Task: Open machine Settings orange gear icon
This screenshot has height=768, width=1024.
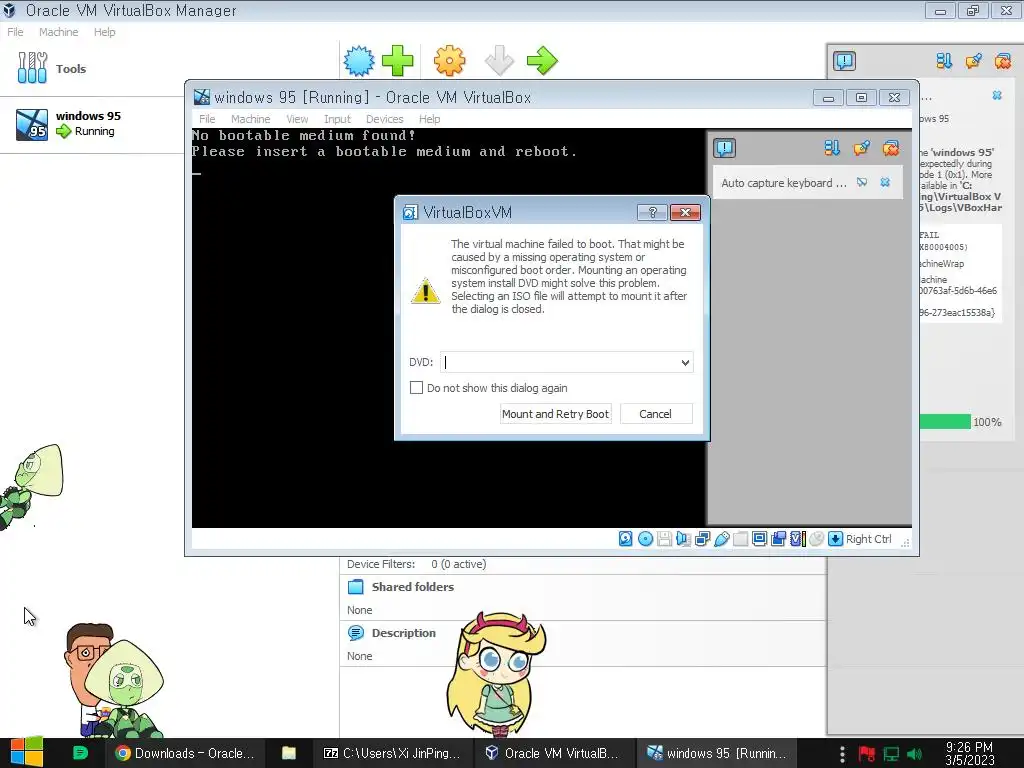Action: [449, 61]
